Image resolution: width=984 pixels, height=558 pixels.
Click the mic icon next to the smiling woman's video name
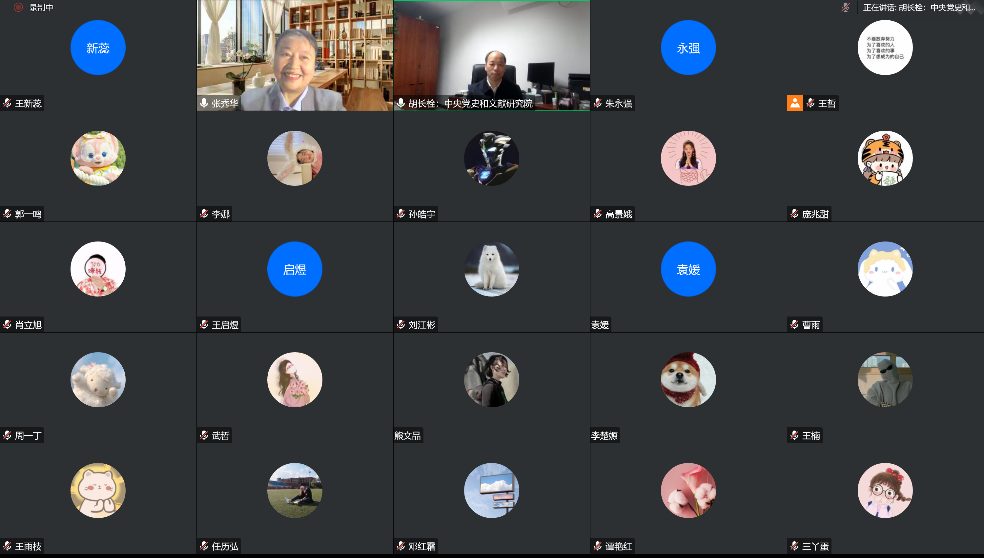pos(204,103)
